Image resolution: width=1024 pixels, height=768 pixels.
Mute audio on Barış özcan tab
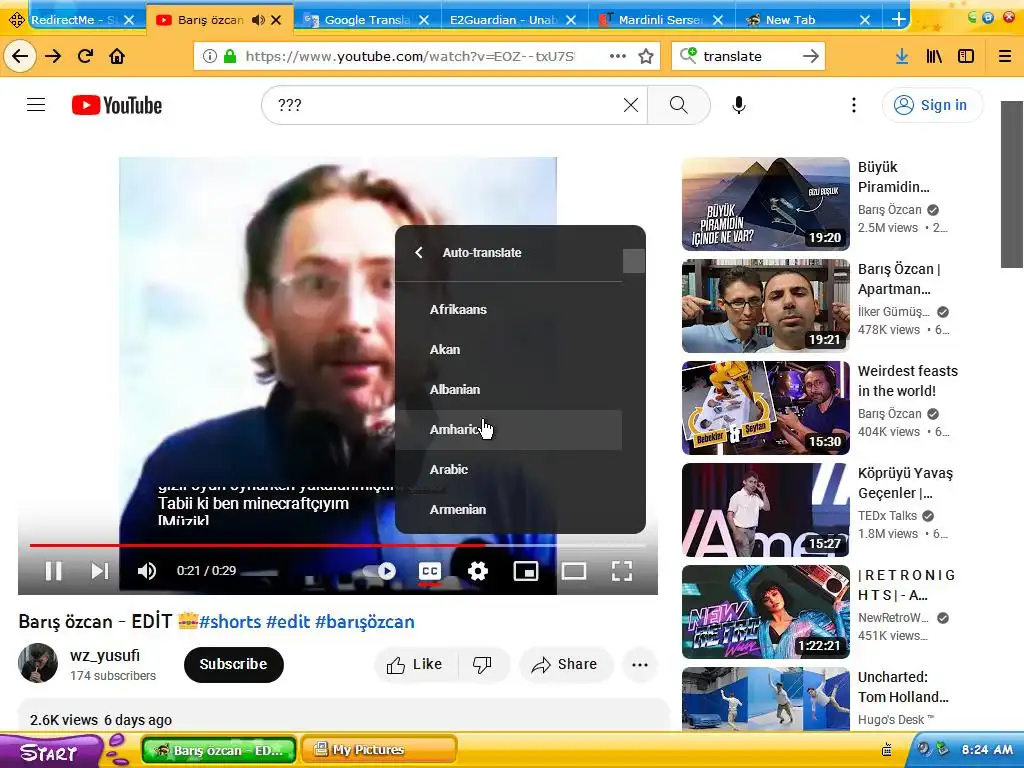(x=258, y=20)
